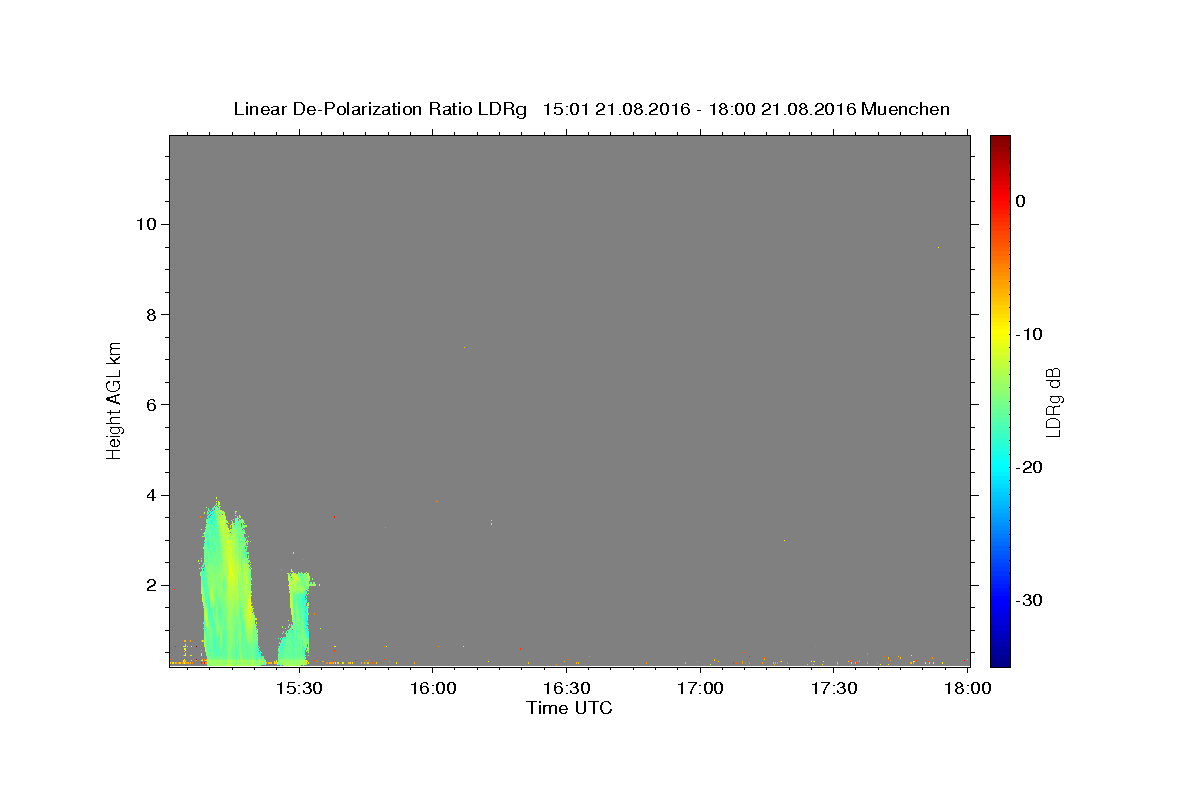Click the plot title 'Linear De-Polarization Ratio LDRg'
Viewport: 1200px width, 800px height.
pos(380,109)
